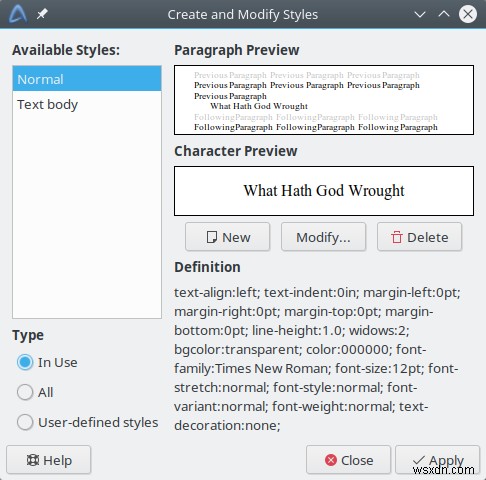486x480 pixels.
Task: Choose the User-defined styles radio option
Action: [25, 422]
